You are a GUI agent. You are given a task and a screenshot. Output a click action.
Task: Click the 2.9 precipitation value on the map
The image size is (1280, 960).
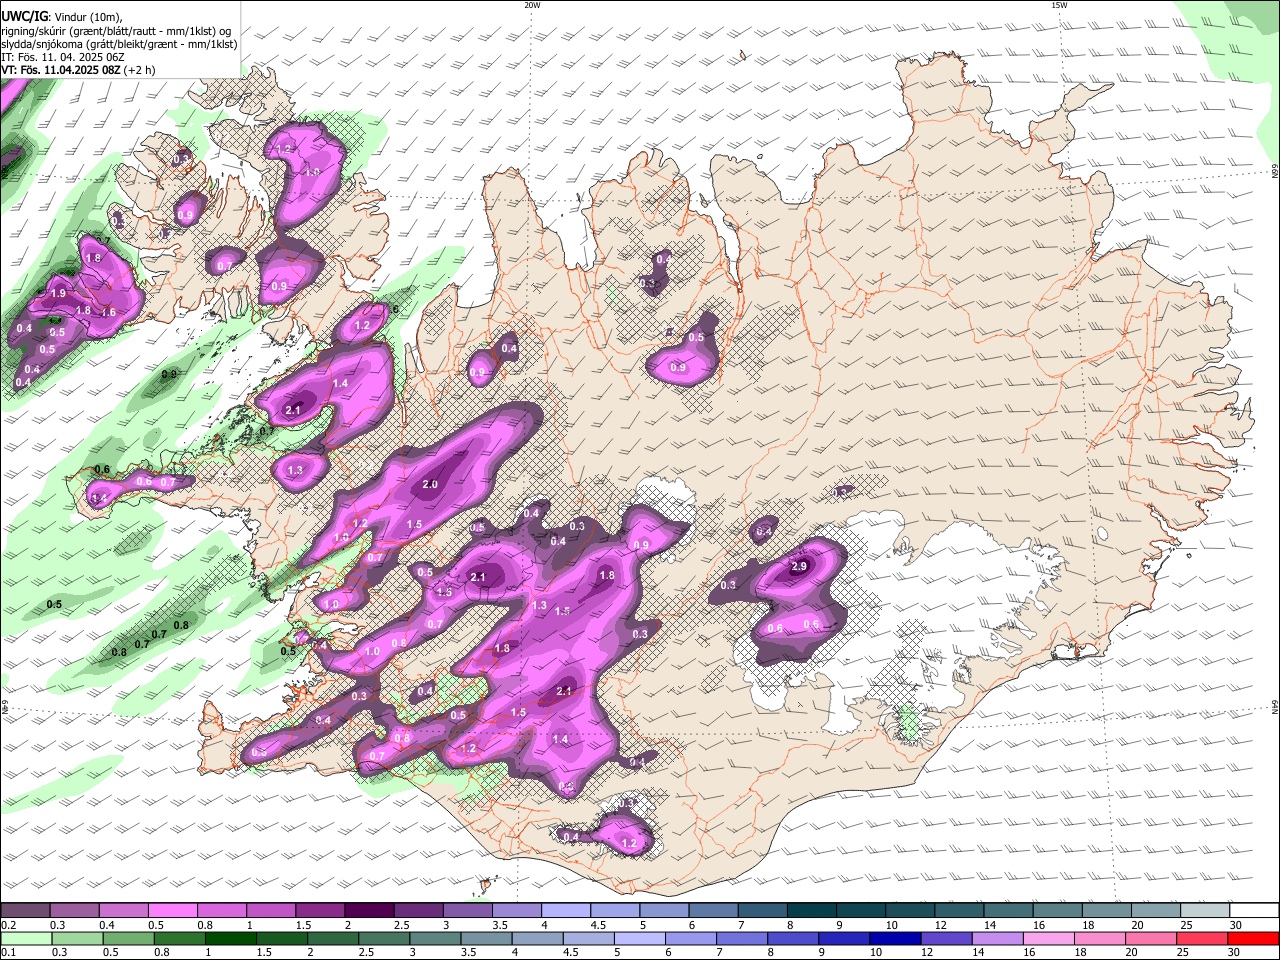(798, 567)
